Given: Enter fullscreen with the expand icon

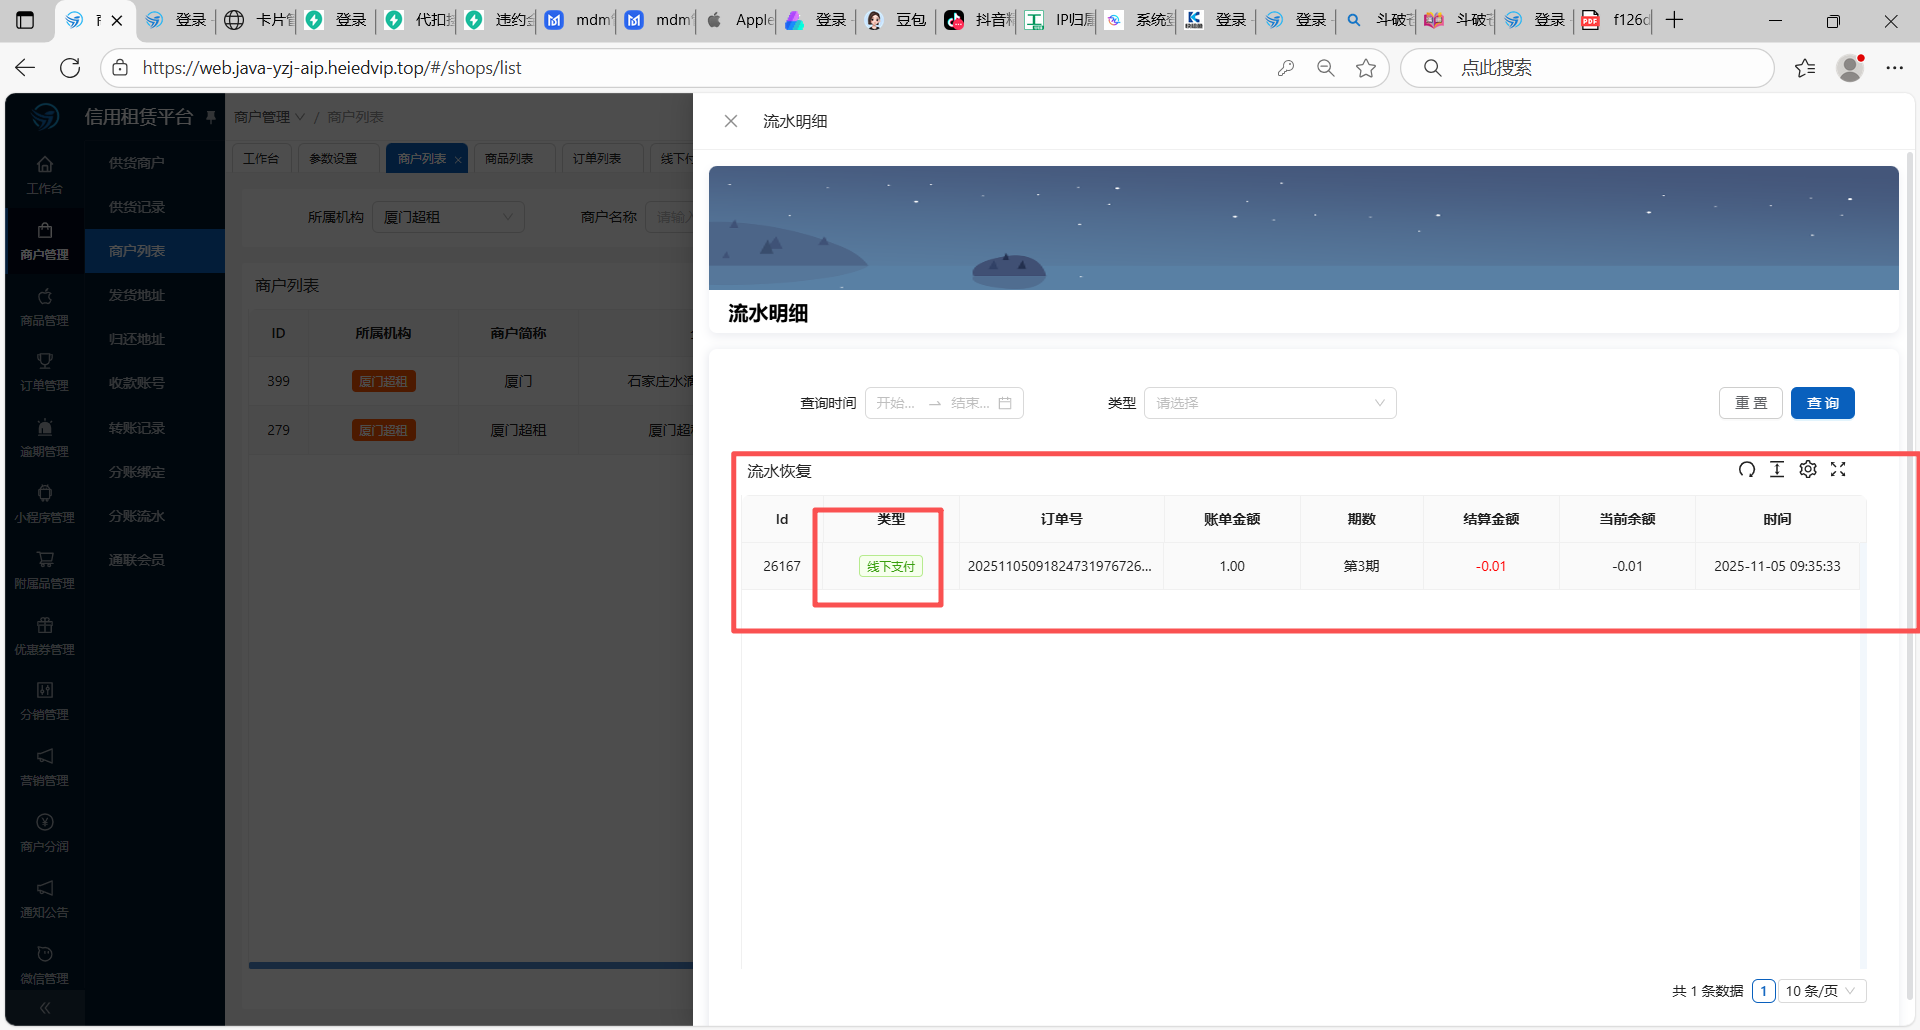Looking at the screenshot, I should [1838, 470].
